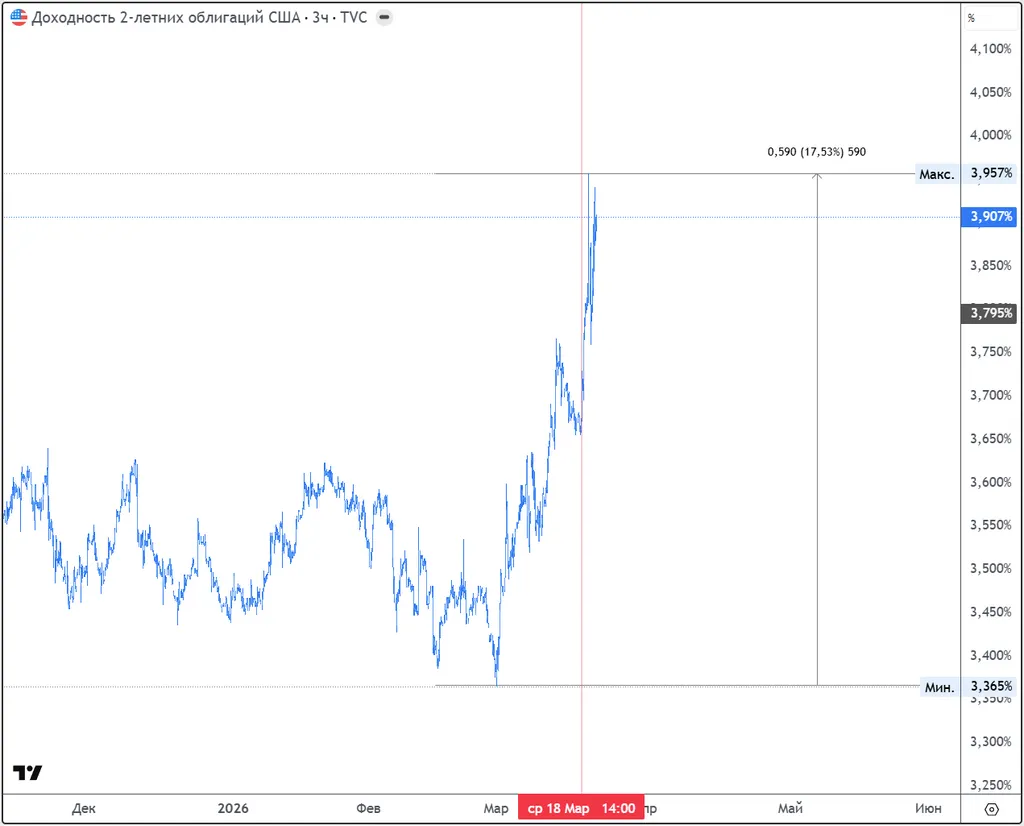Click the gray 3,795% crosshair price label
The image size is (1024, 826).
point(988,314)
